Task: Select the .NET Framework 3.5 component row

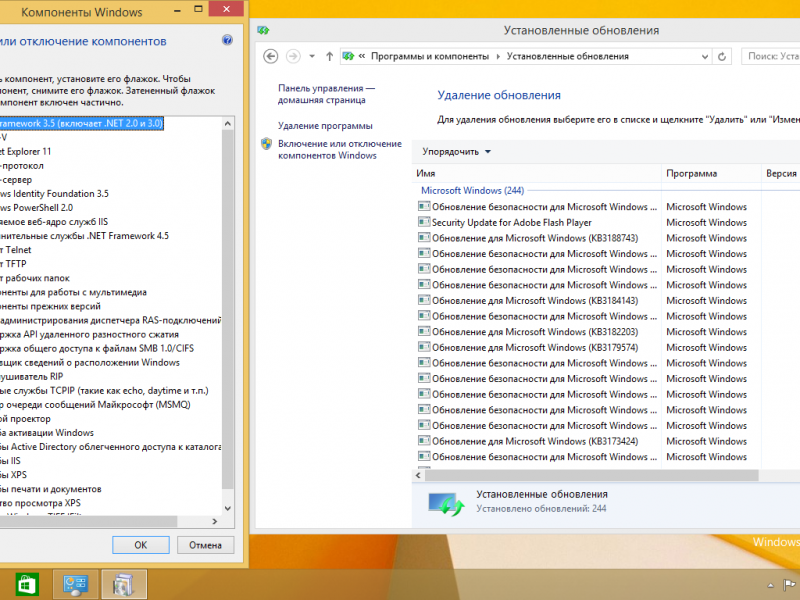Action: point(82,123)
